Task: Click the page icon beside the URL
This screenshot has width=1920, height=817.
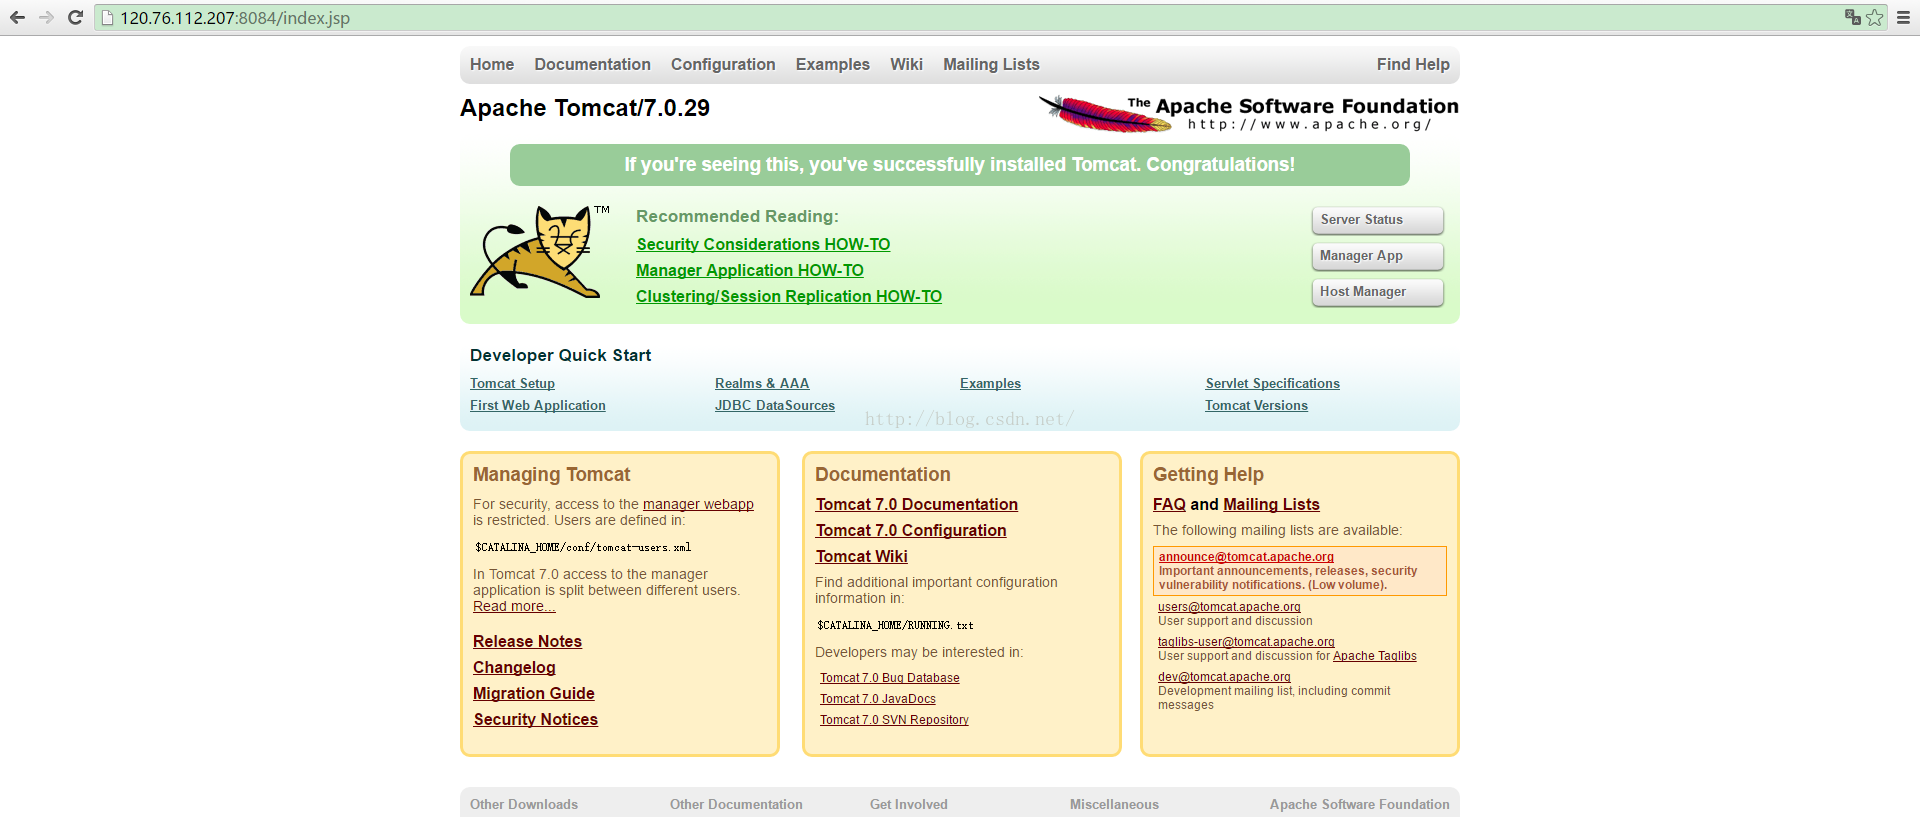Action: point(108,18)
